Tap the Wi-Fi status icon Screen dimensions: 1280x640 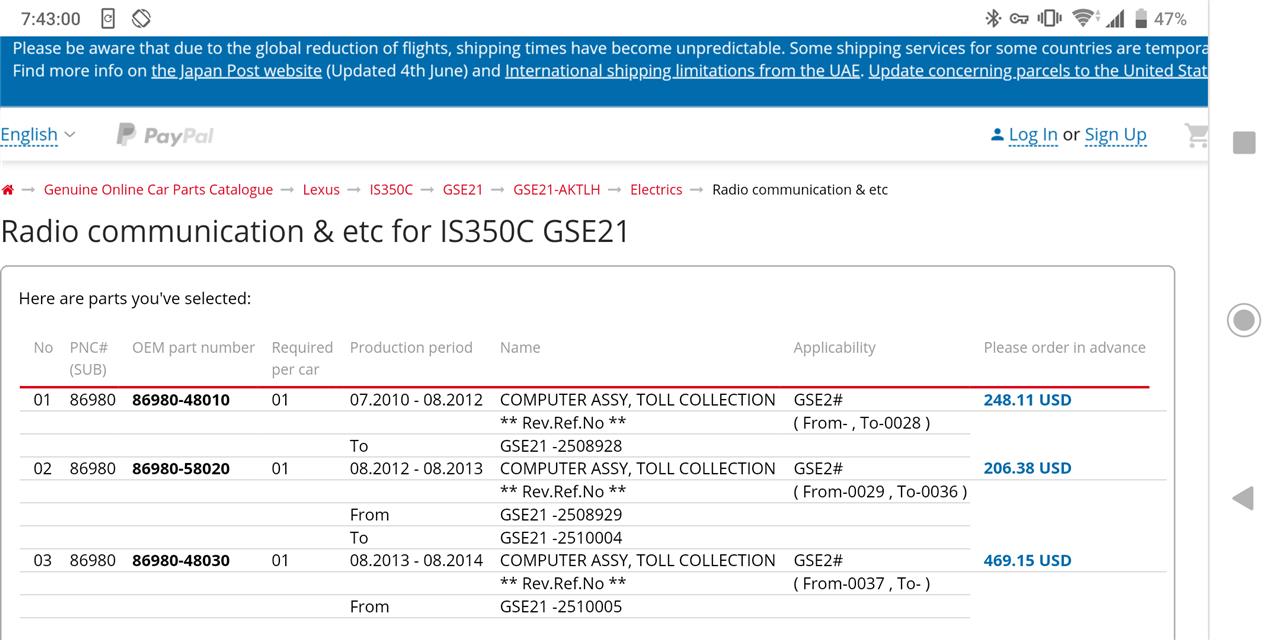click(x=1083, y=18)
